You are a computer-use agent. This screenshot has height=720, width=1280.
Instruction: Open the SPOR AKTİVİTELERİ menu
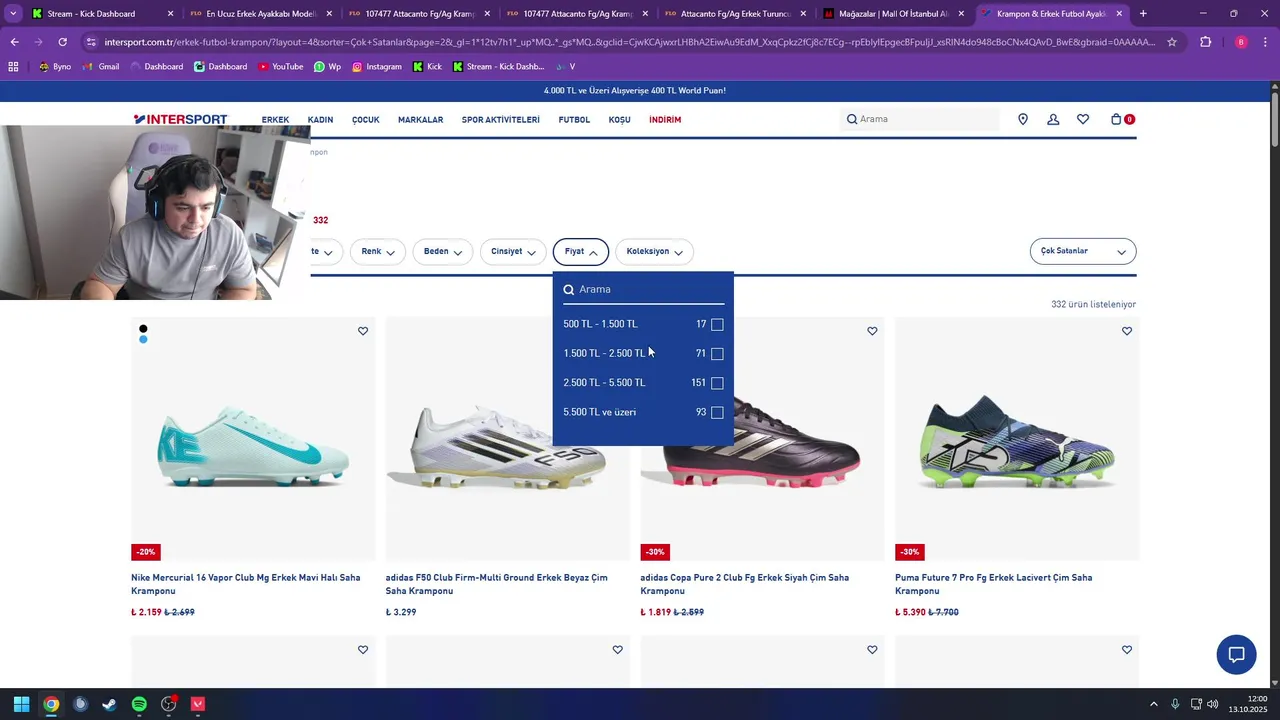coord(501,120)
